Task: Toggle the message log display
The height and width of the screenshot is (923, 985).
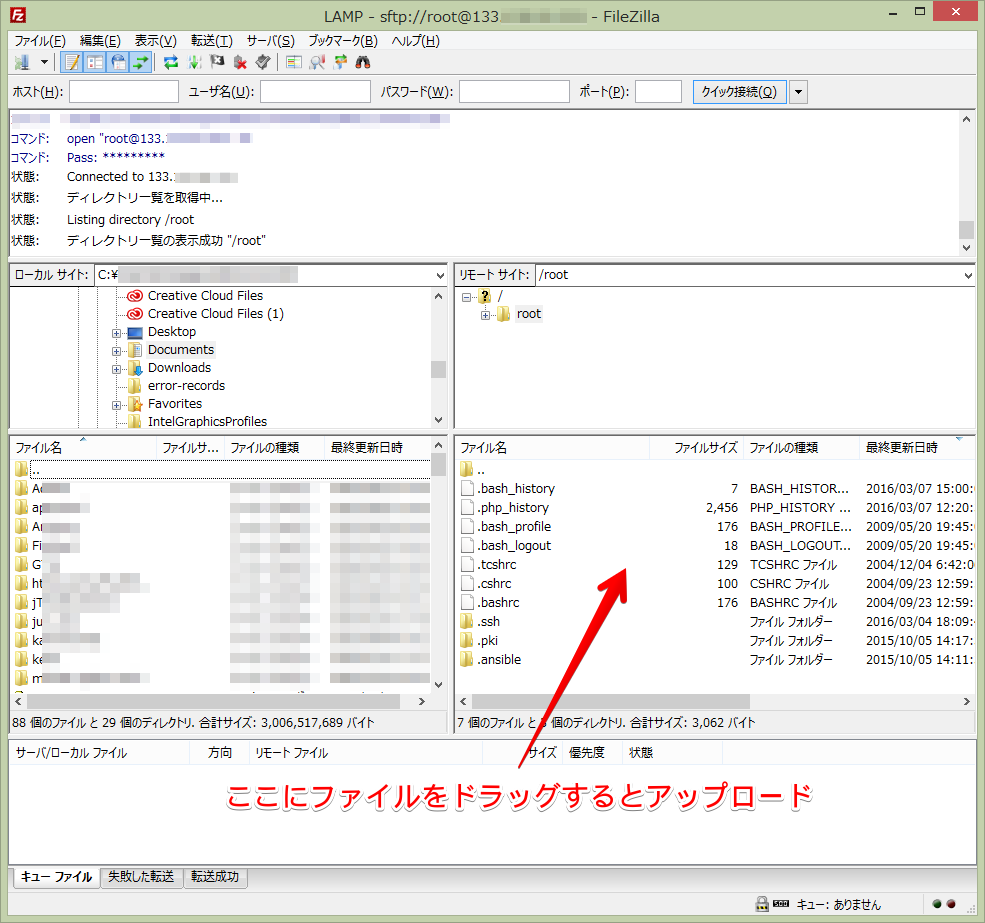Action: tap(71, 61)
